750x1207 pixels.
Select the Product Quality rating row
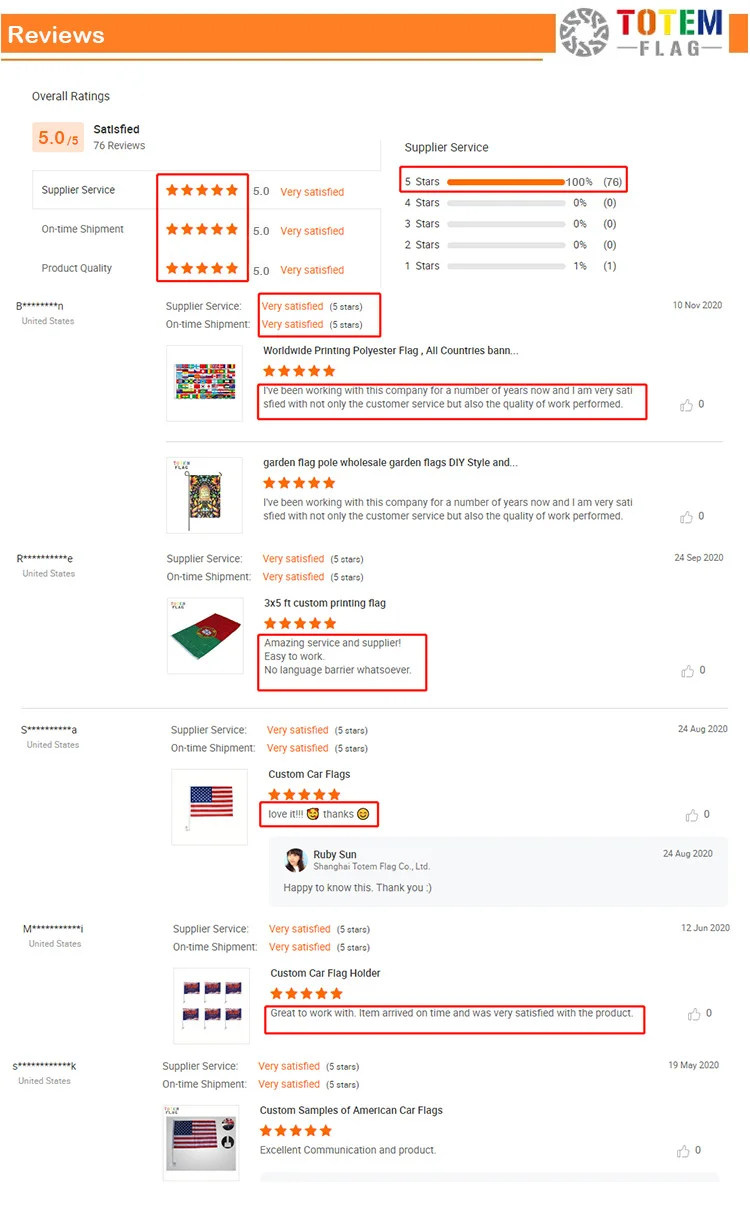206,268
